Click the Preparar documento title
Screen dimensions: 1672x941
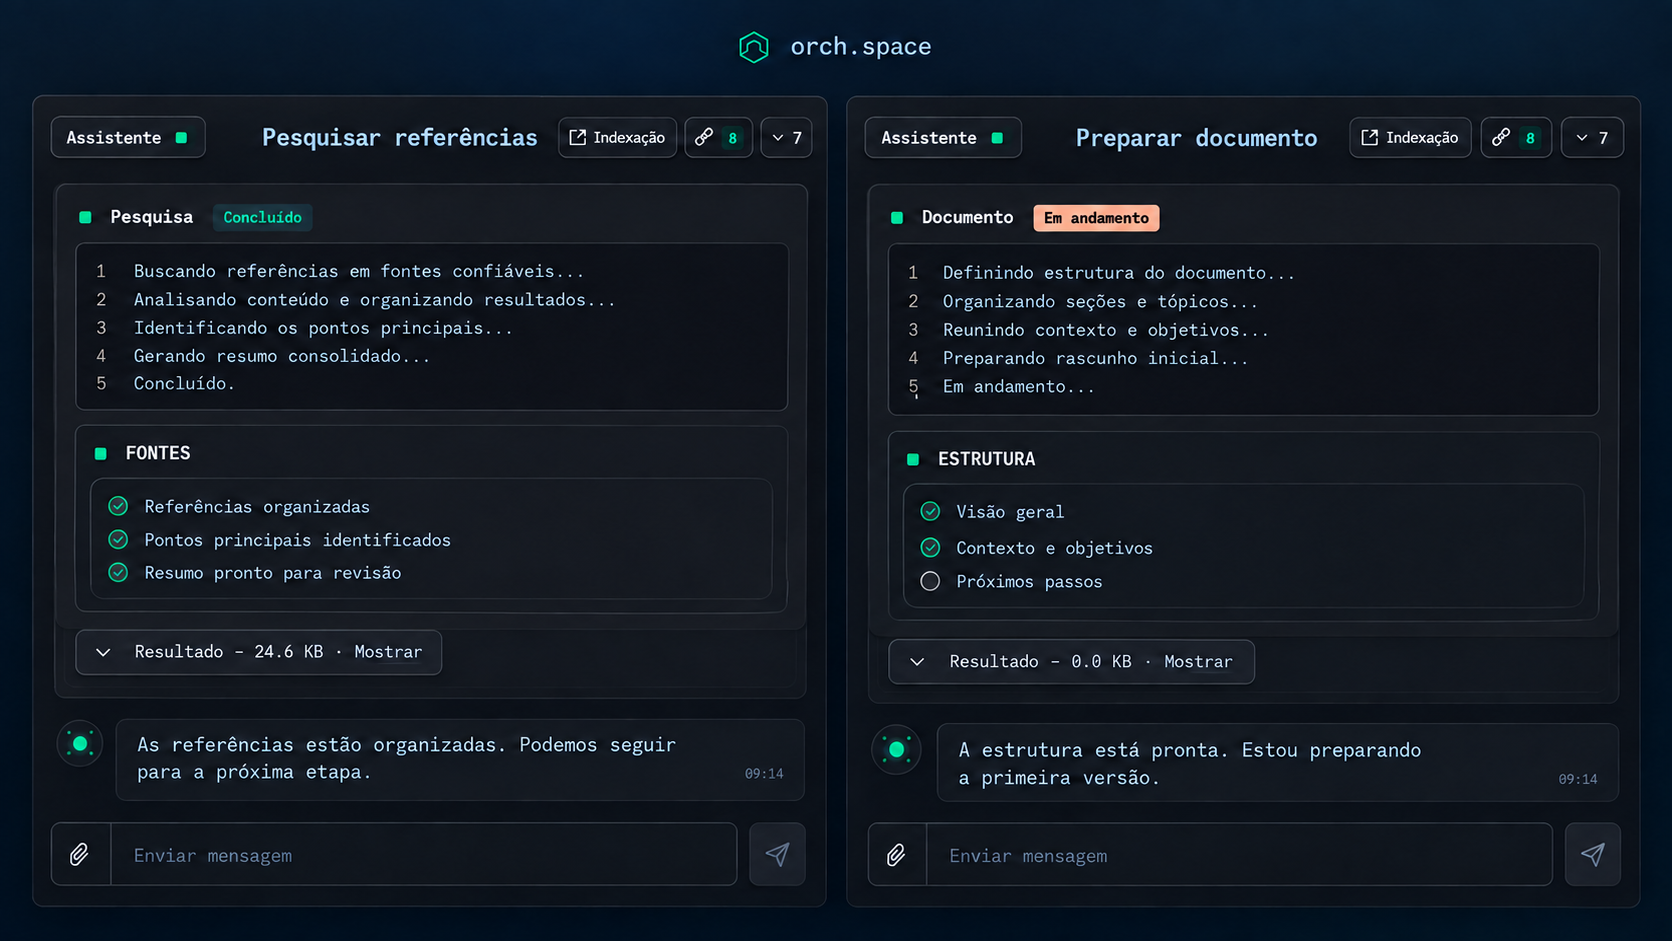pyautogui.click(x=1196, y=138)
